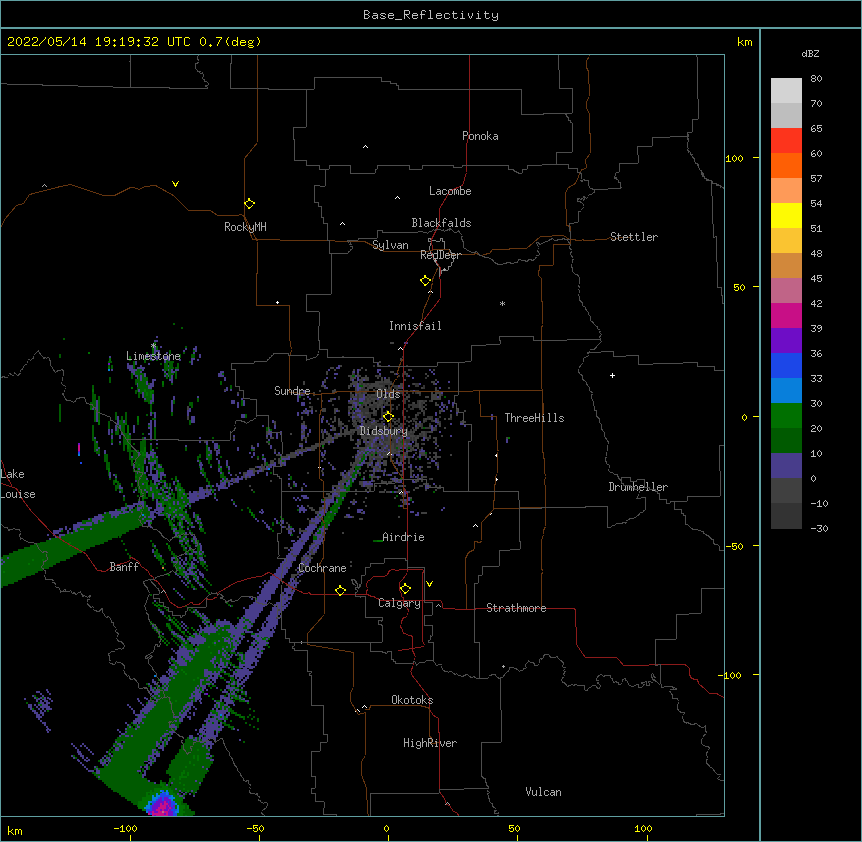Viewport: 862px width, 842px height.
Task: Click the RockyMH label
Action: (245, 227)
